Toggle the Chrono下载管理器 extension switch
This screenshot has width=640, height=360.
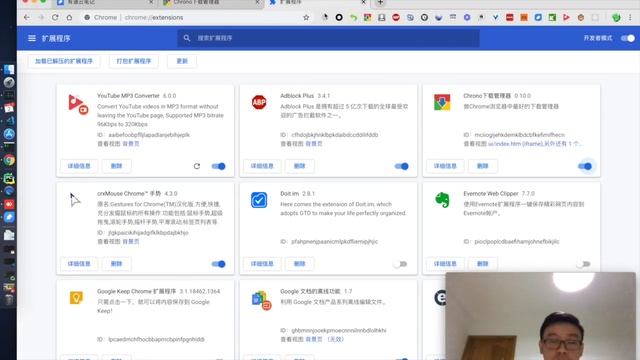[585, 166]
